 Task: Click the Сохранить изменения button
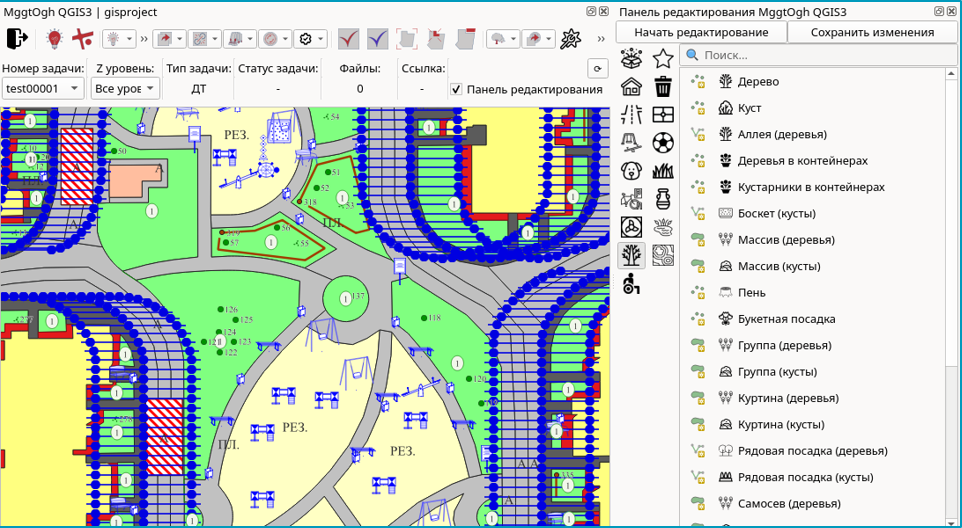[x=872, y=32]
